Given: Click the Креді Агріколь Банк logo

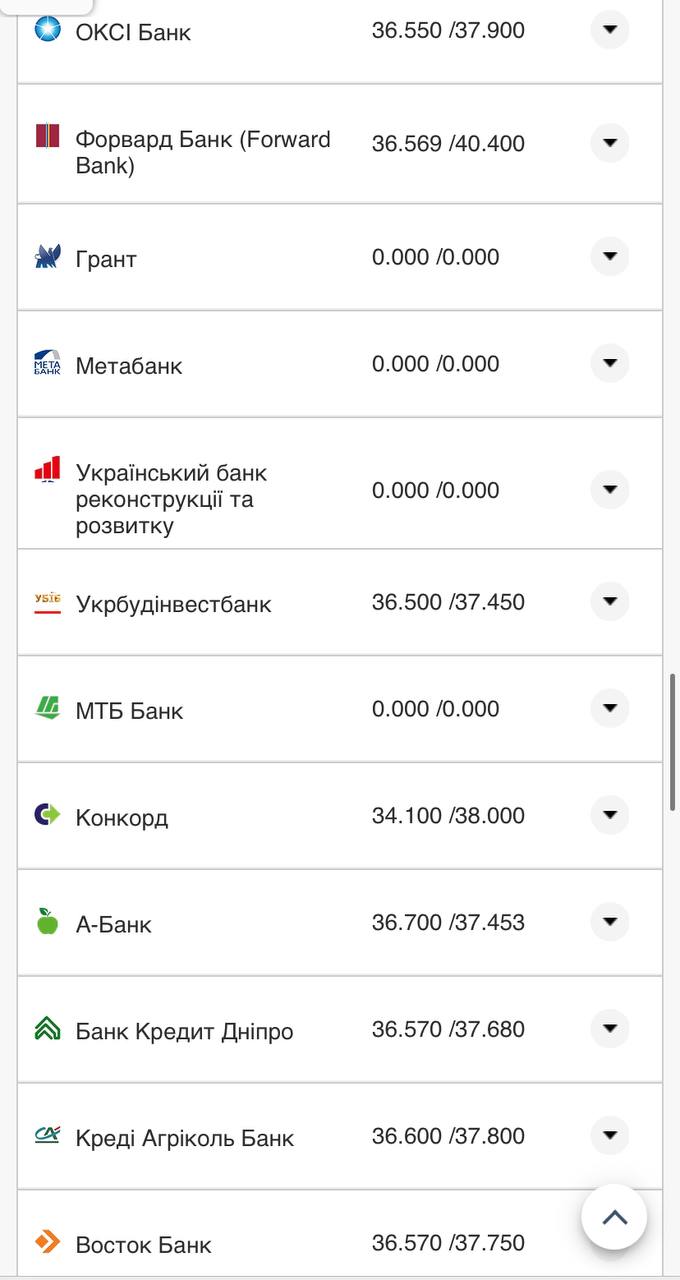Looking at the screenshot, I should pyautogui.click(x=47, y=1134).
